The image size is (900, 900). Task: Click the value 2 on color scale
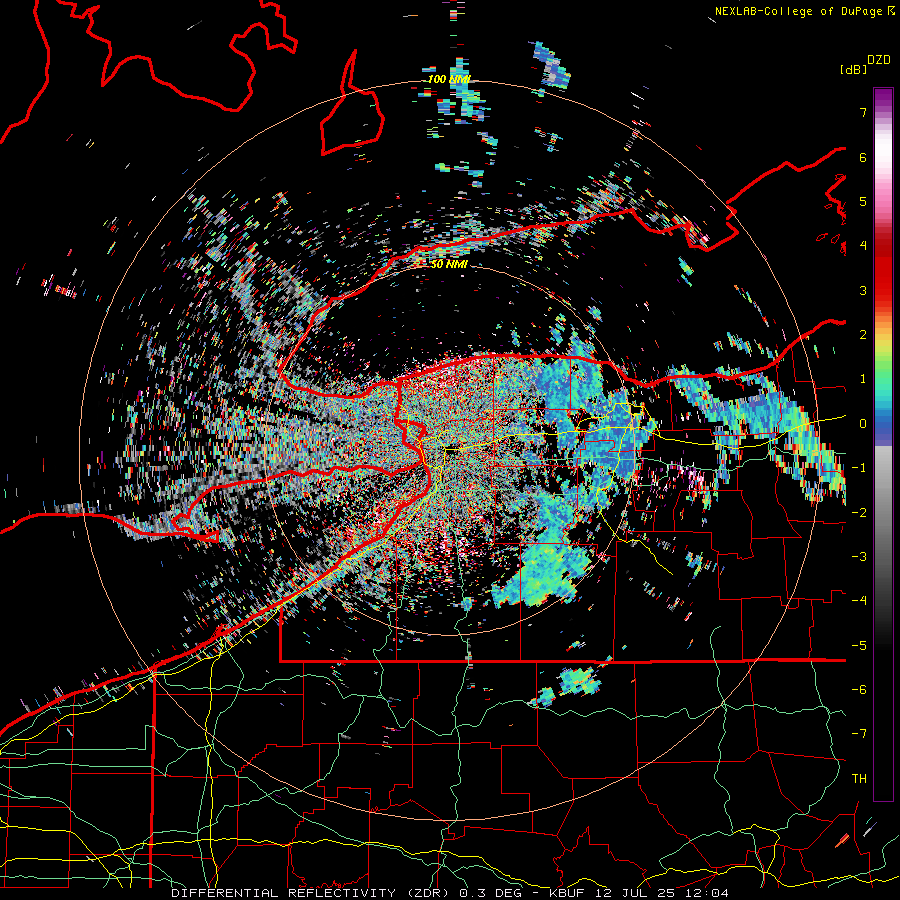pyautogui.click(x=863, y=335)
